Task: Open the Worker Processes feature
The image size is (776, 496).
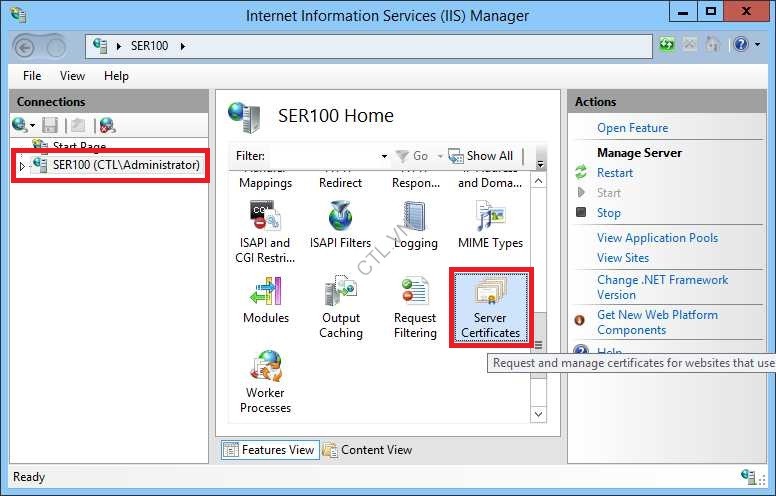Action: [265, 382]
